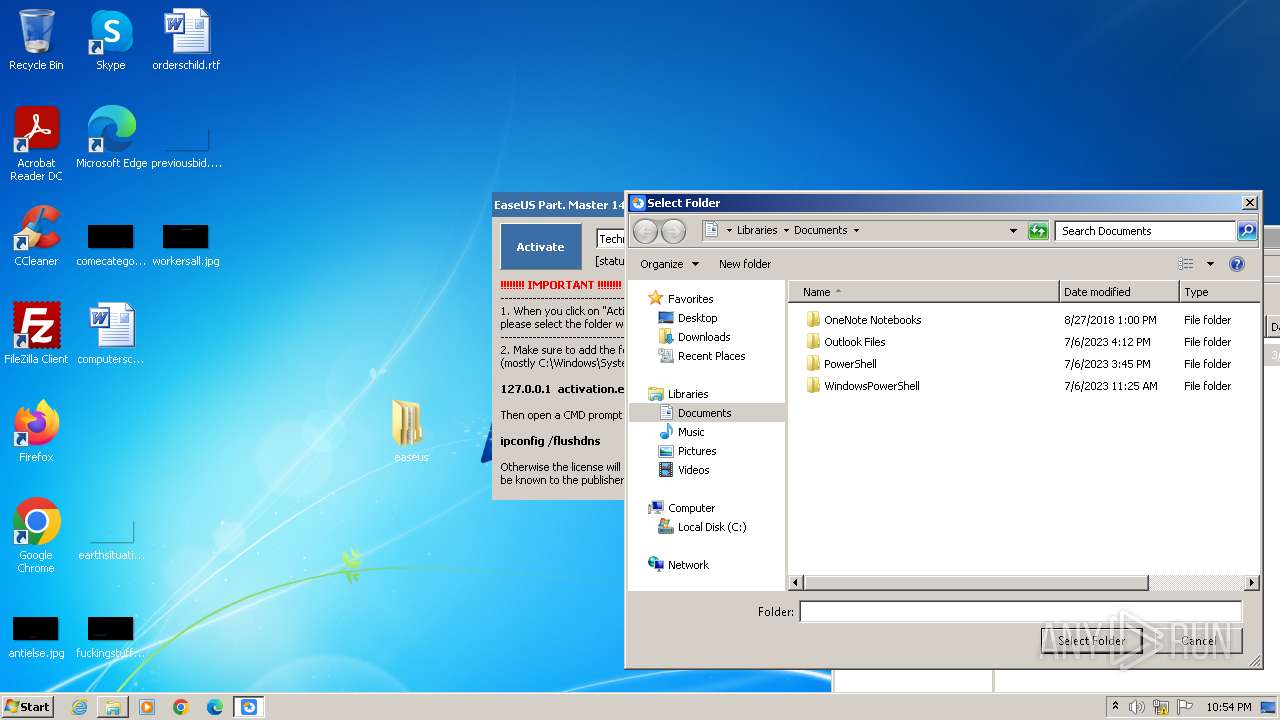Select Videos library in tree

694,470
